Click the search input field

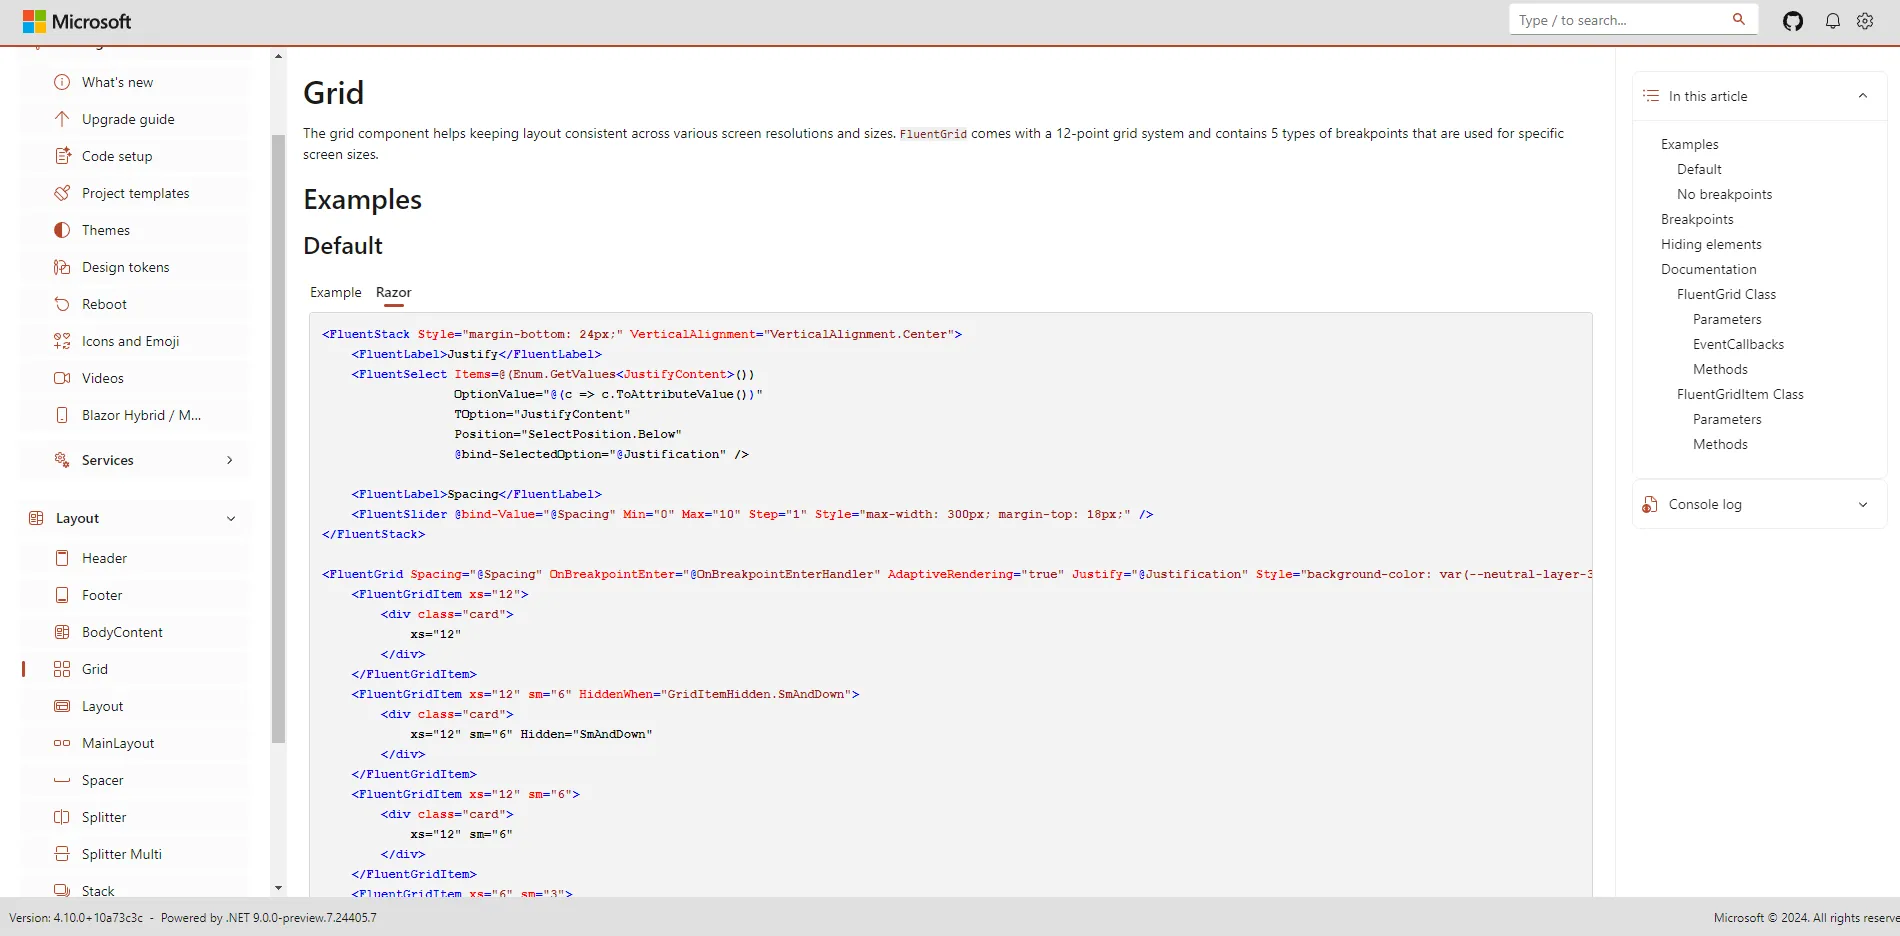[1620, 20]
